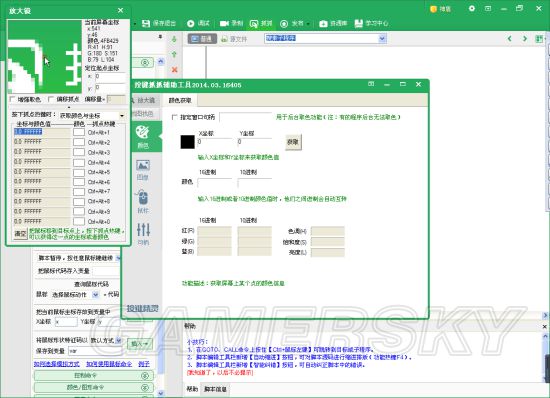Open the settings gear in main title bar
Viewport: 550px width, 398px height.
[x=472, y=8]
